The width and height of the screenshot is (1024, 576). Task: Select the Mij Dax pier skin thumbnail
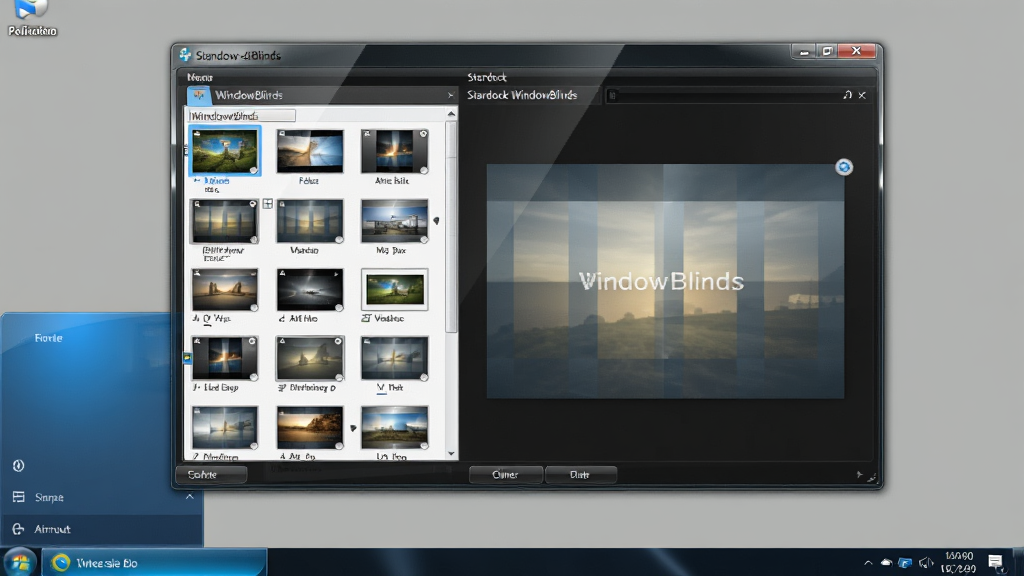click(394, 221)
